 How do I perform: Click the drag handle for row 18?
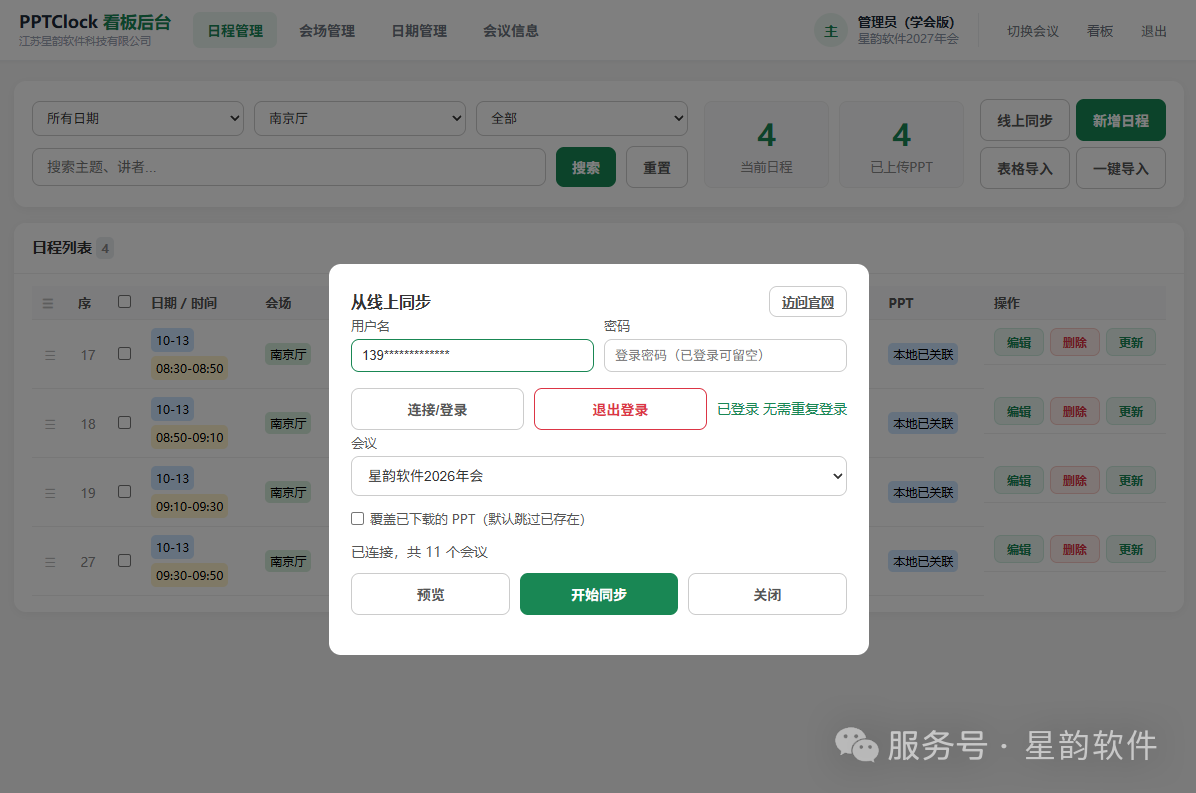coord(50,424)
